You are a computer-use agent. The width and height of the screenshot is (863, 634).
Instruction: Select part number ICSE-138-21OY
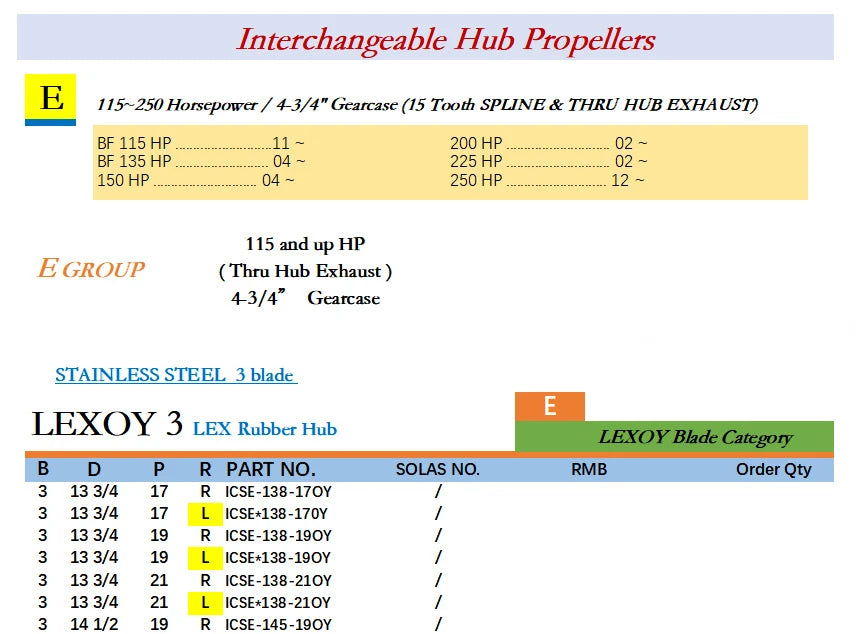(x=278, y=581)
